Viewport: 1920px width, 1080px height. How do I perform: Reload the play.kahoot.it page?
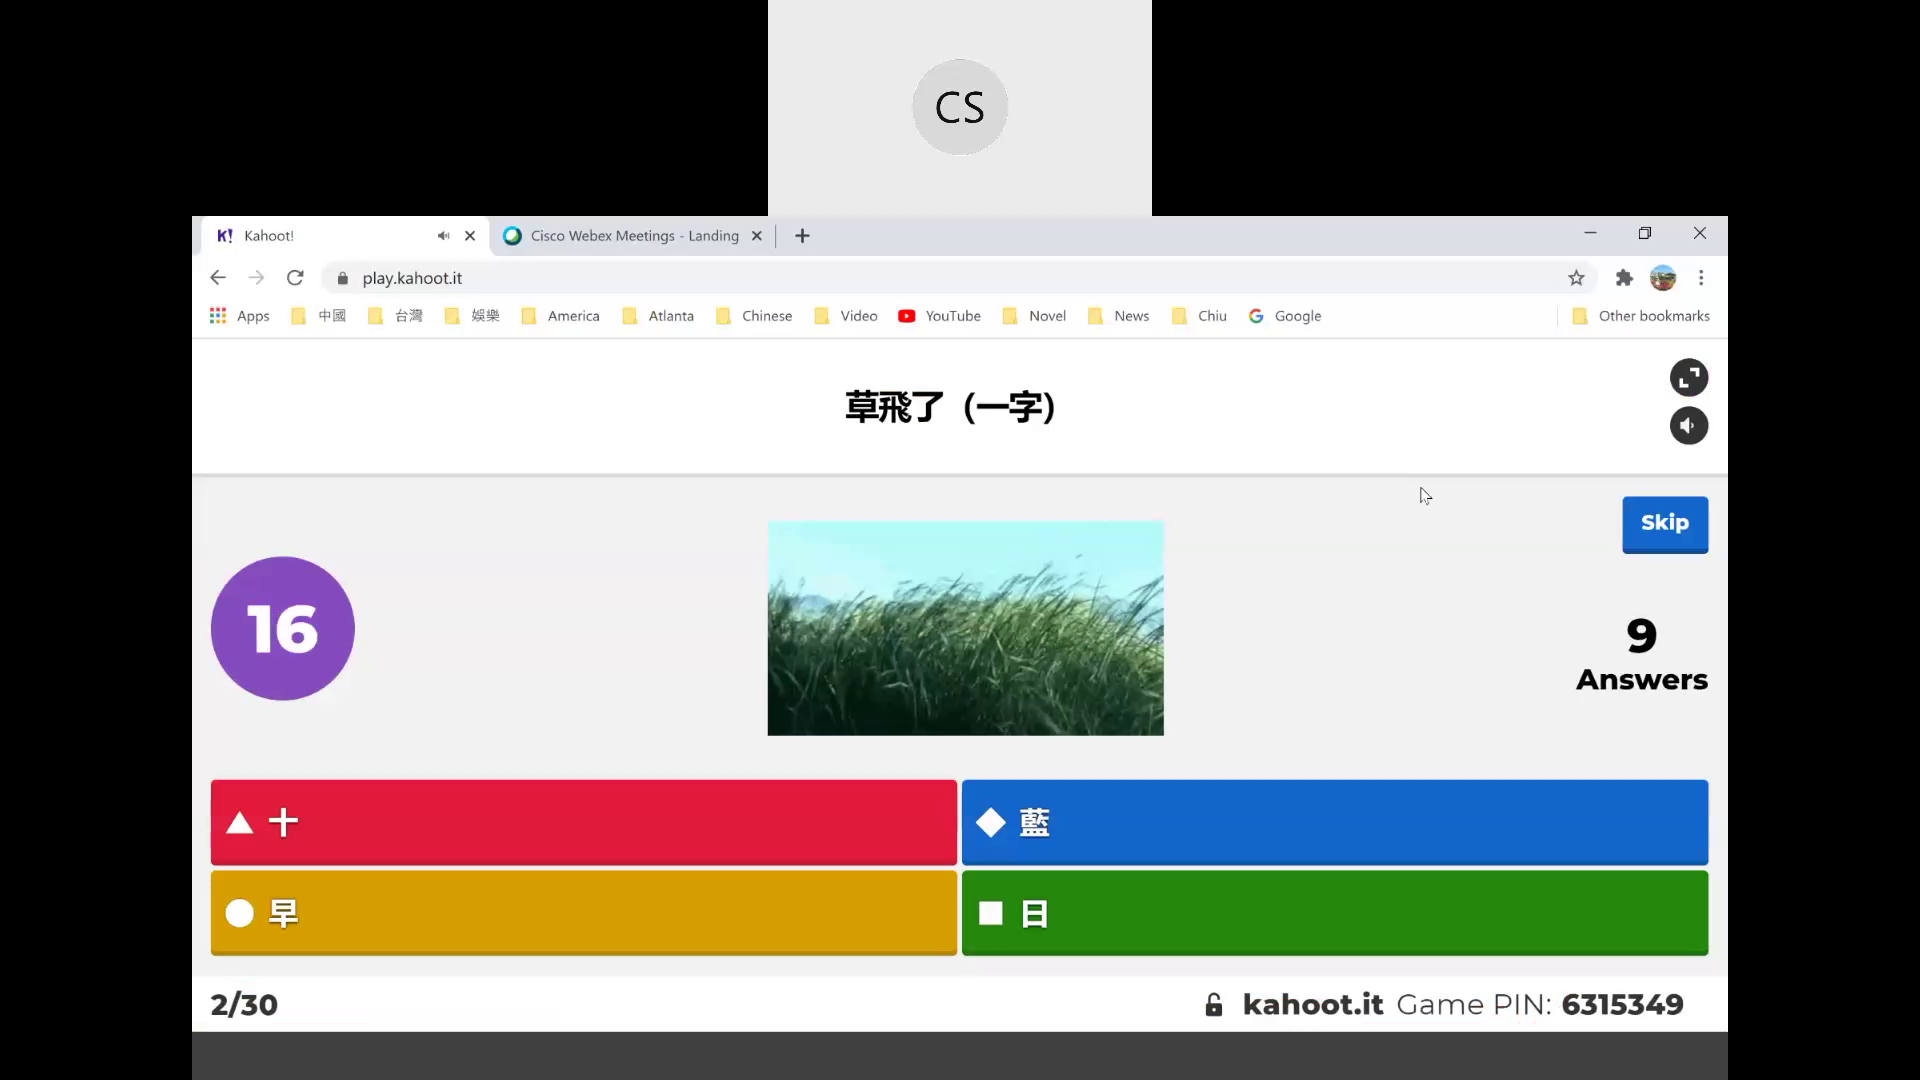(295, 278)
